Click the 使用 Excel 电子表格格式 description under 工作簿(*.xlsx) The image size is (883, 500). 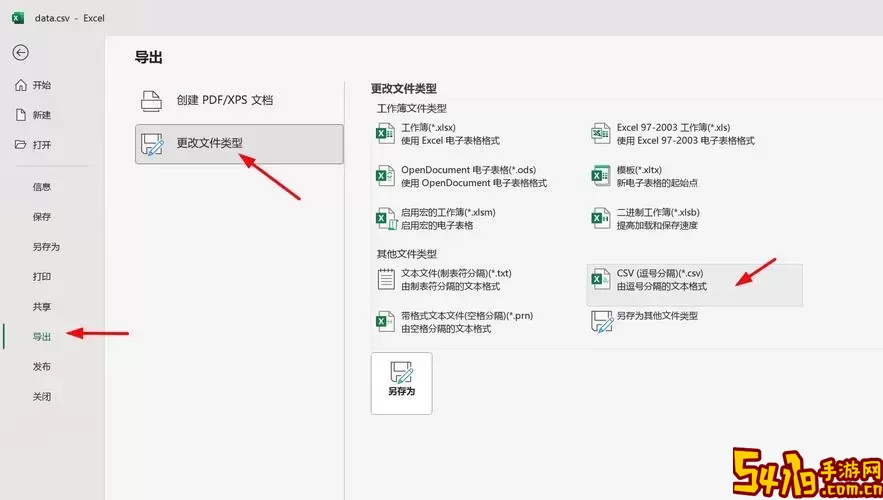click(451, 141)
